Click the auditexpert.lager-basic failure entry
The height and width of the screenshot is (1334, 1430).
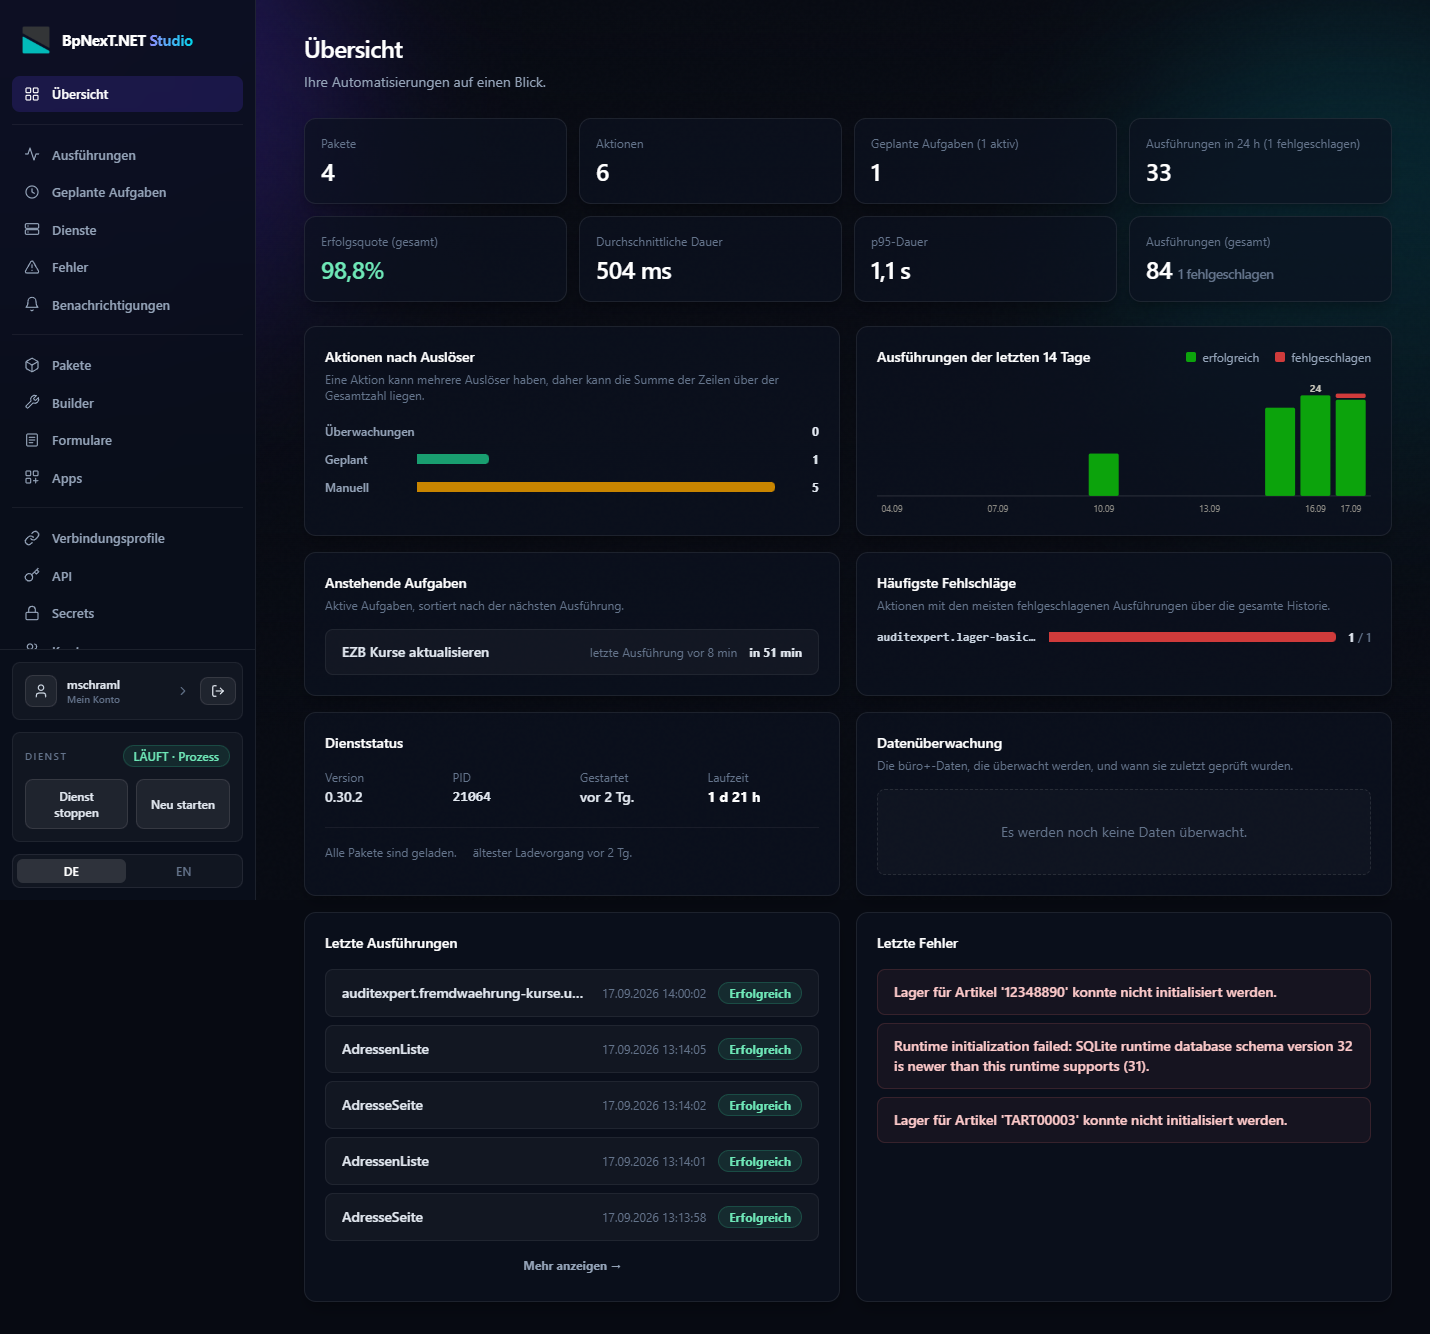click(x=1124, y=637)
